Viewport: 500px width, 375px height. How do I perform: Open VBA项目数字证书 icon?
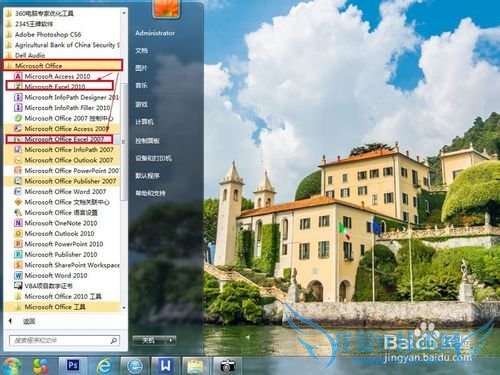pos(18,286)
